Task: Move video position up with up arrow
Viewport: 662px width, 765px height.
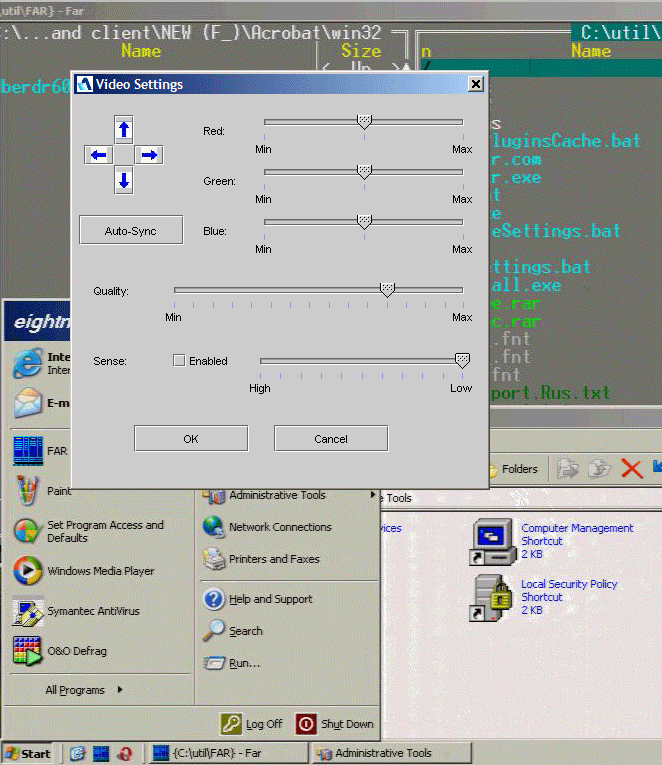Action: [124, 130]
